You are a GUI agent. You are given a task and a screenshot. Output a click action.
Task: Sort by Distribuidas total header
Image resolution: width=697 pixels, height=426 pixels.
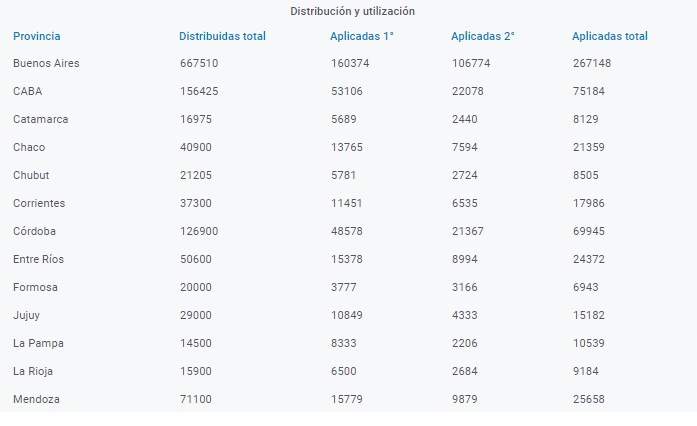222,36
